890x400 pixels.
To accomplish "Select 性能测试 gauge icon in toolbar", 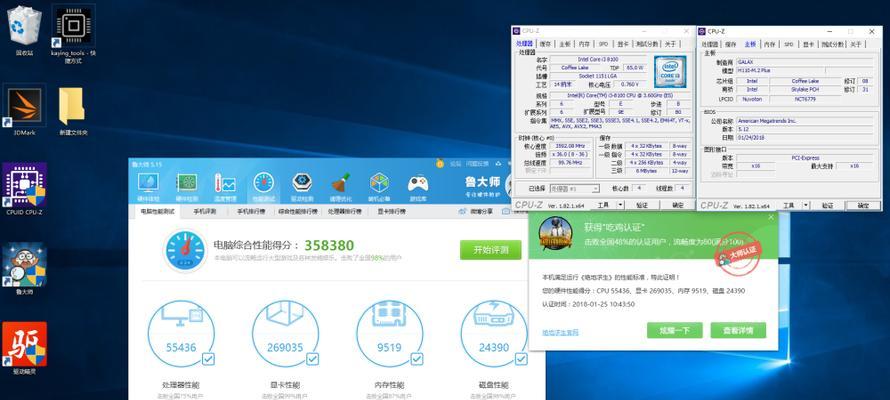I will point(263,187).
